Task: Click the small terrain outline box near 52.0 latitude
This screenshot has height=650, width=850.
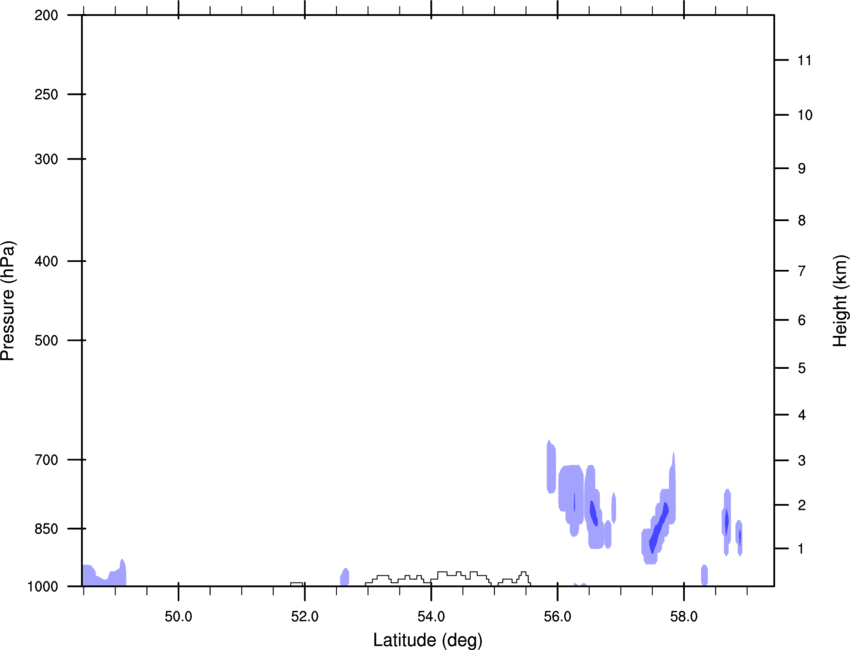Action: coord(297,584)
